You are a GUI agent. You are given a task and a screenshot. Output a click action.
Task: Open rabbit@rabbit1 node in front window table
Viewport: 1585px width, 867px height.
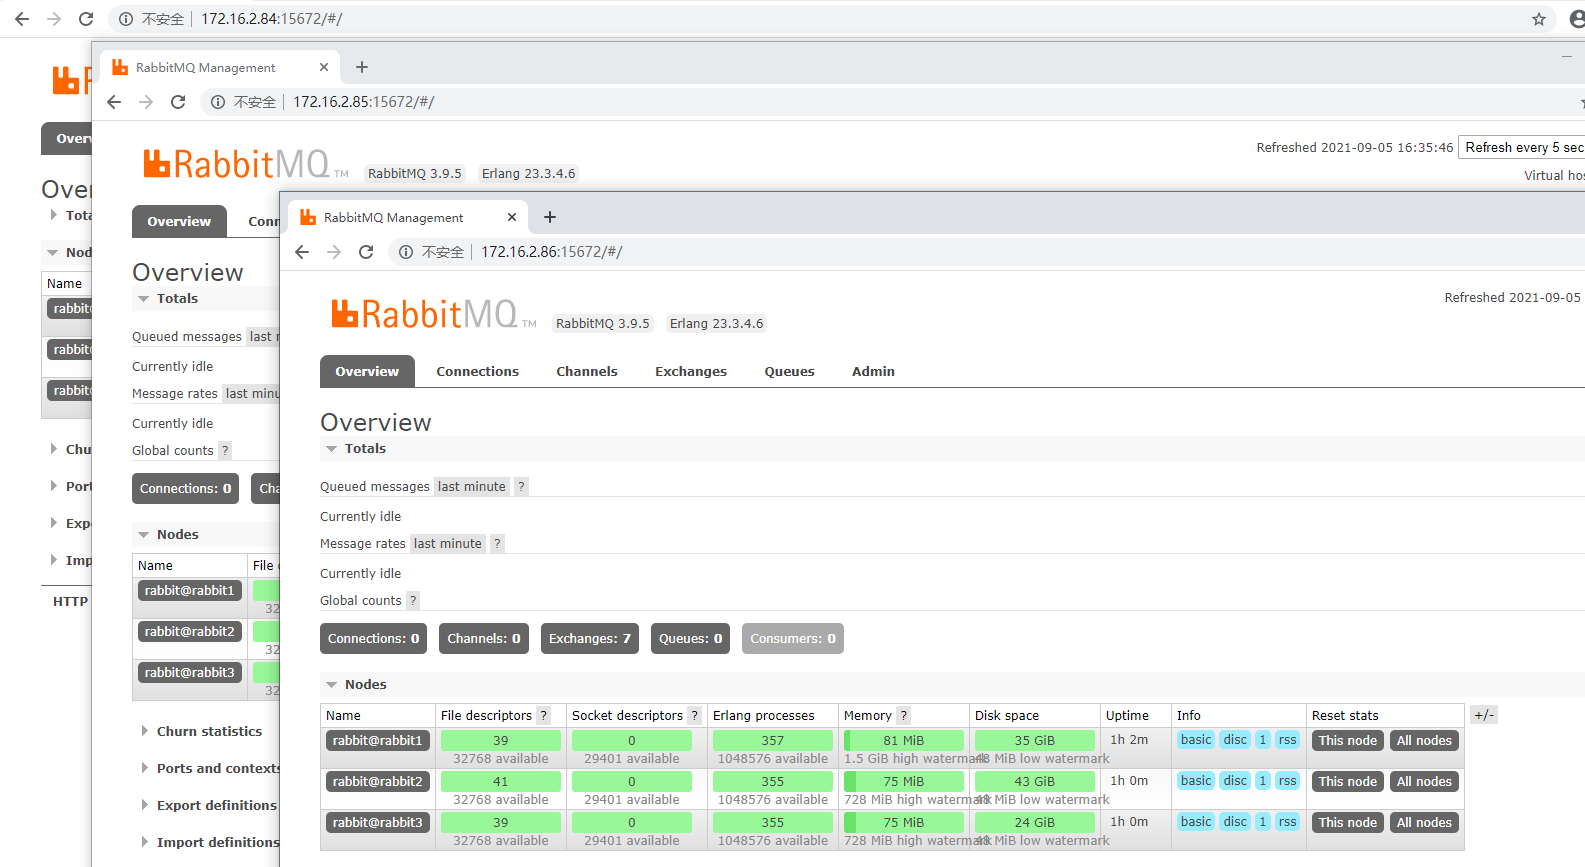click(378, 741)
